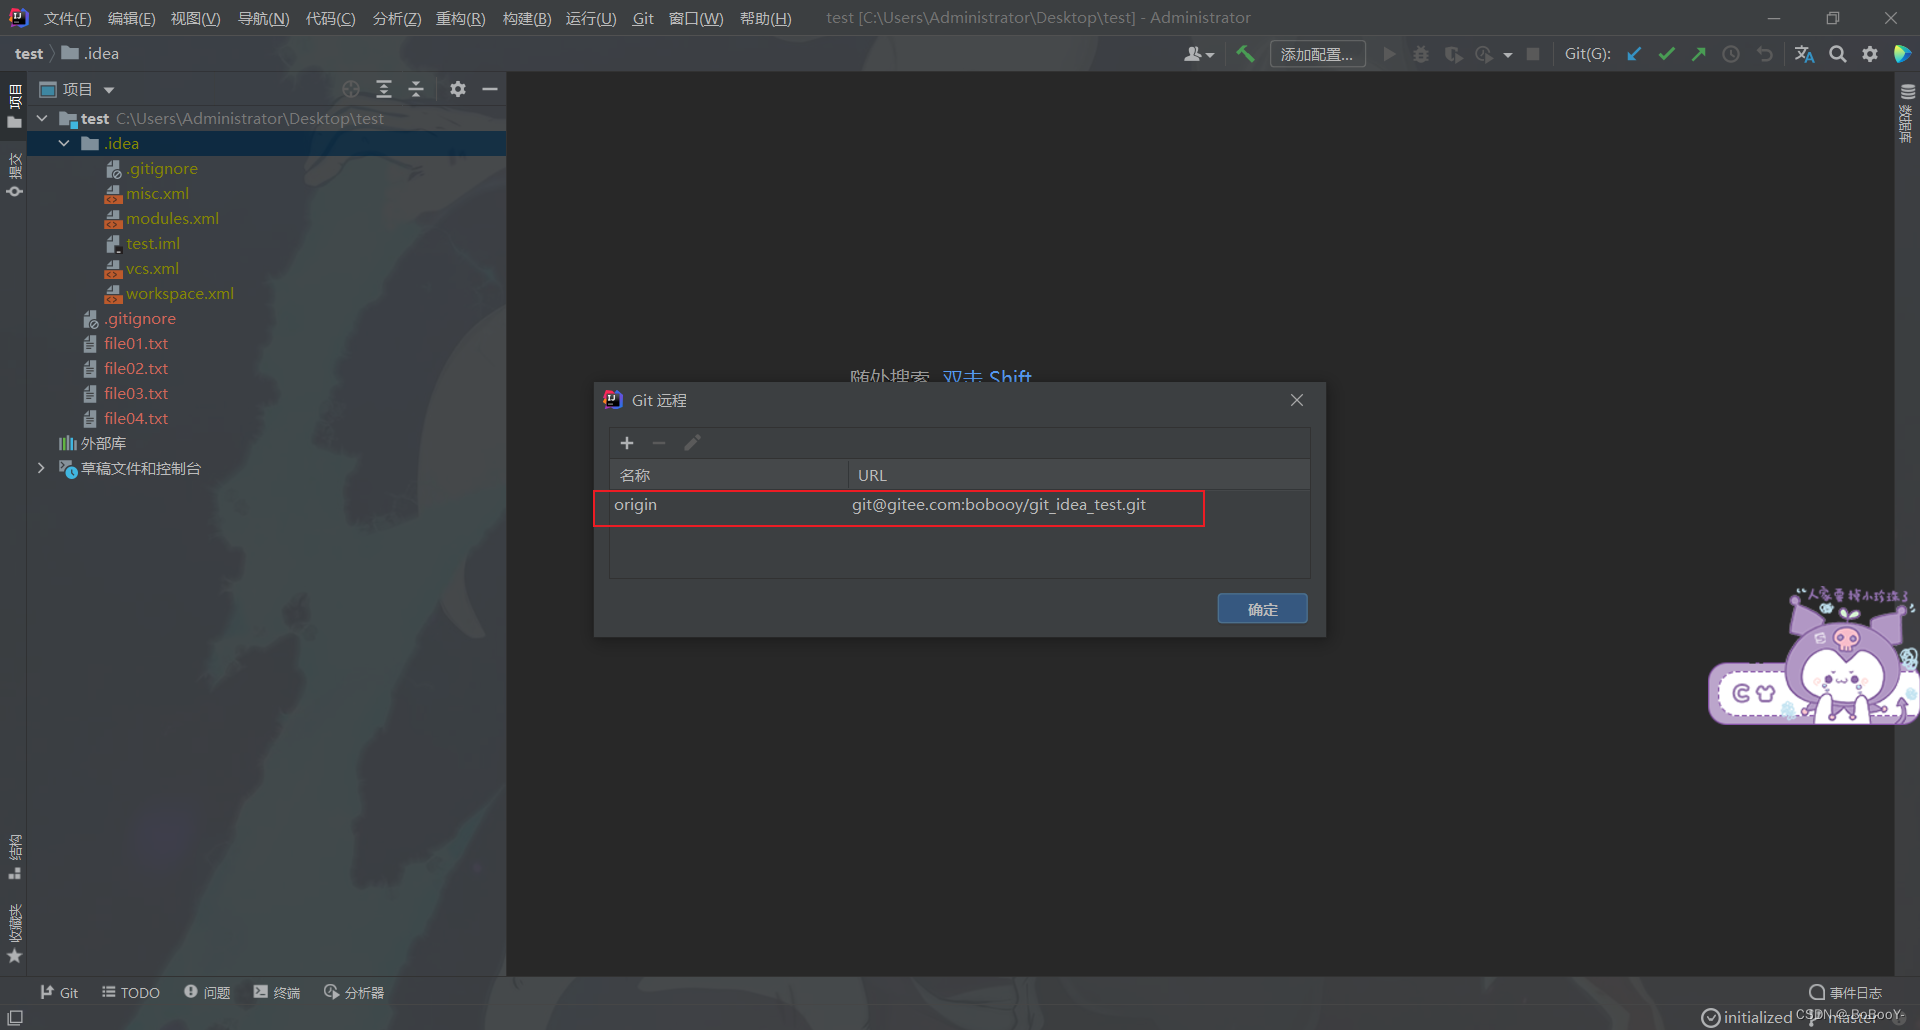Open the 重构(R) menu
This screenshot has height=1030, width=1920.
point(460,18)
